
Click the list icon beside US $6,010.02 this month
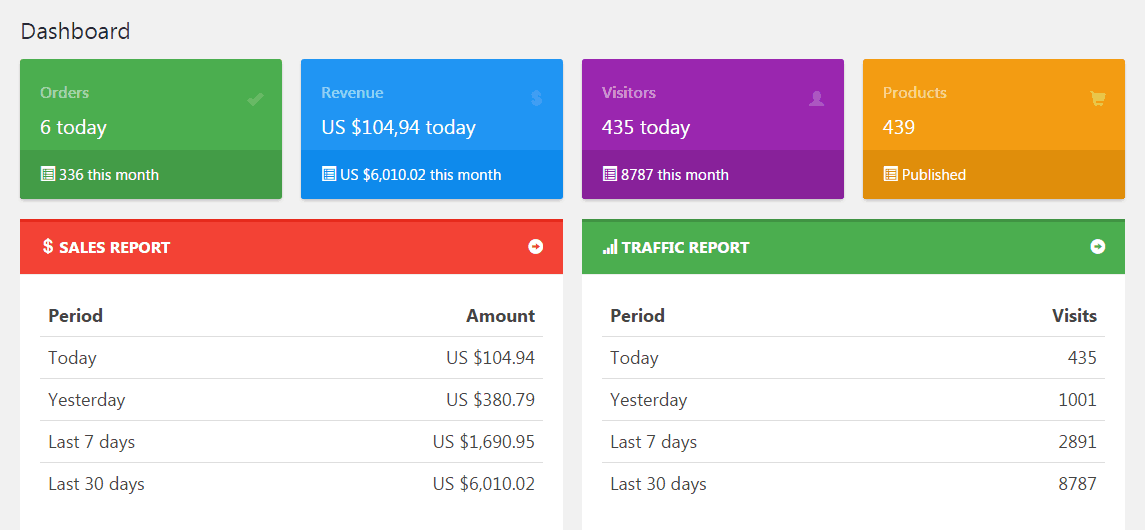(329, 174)
